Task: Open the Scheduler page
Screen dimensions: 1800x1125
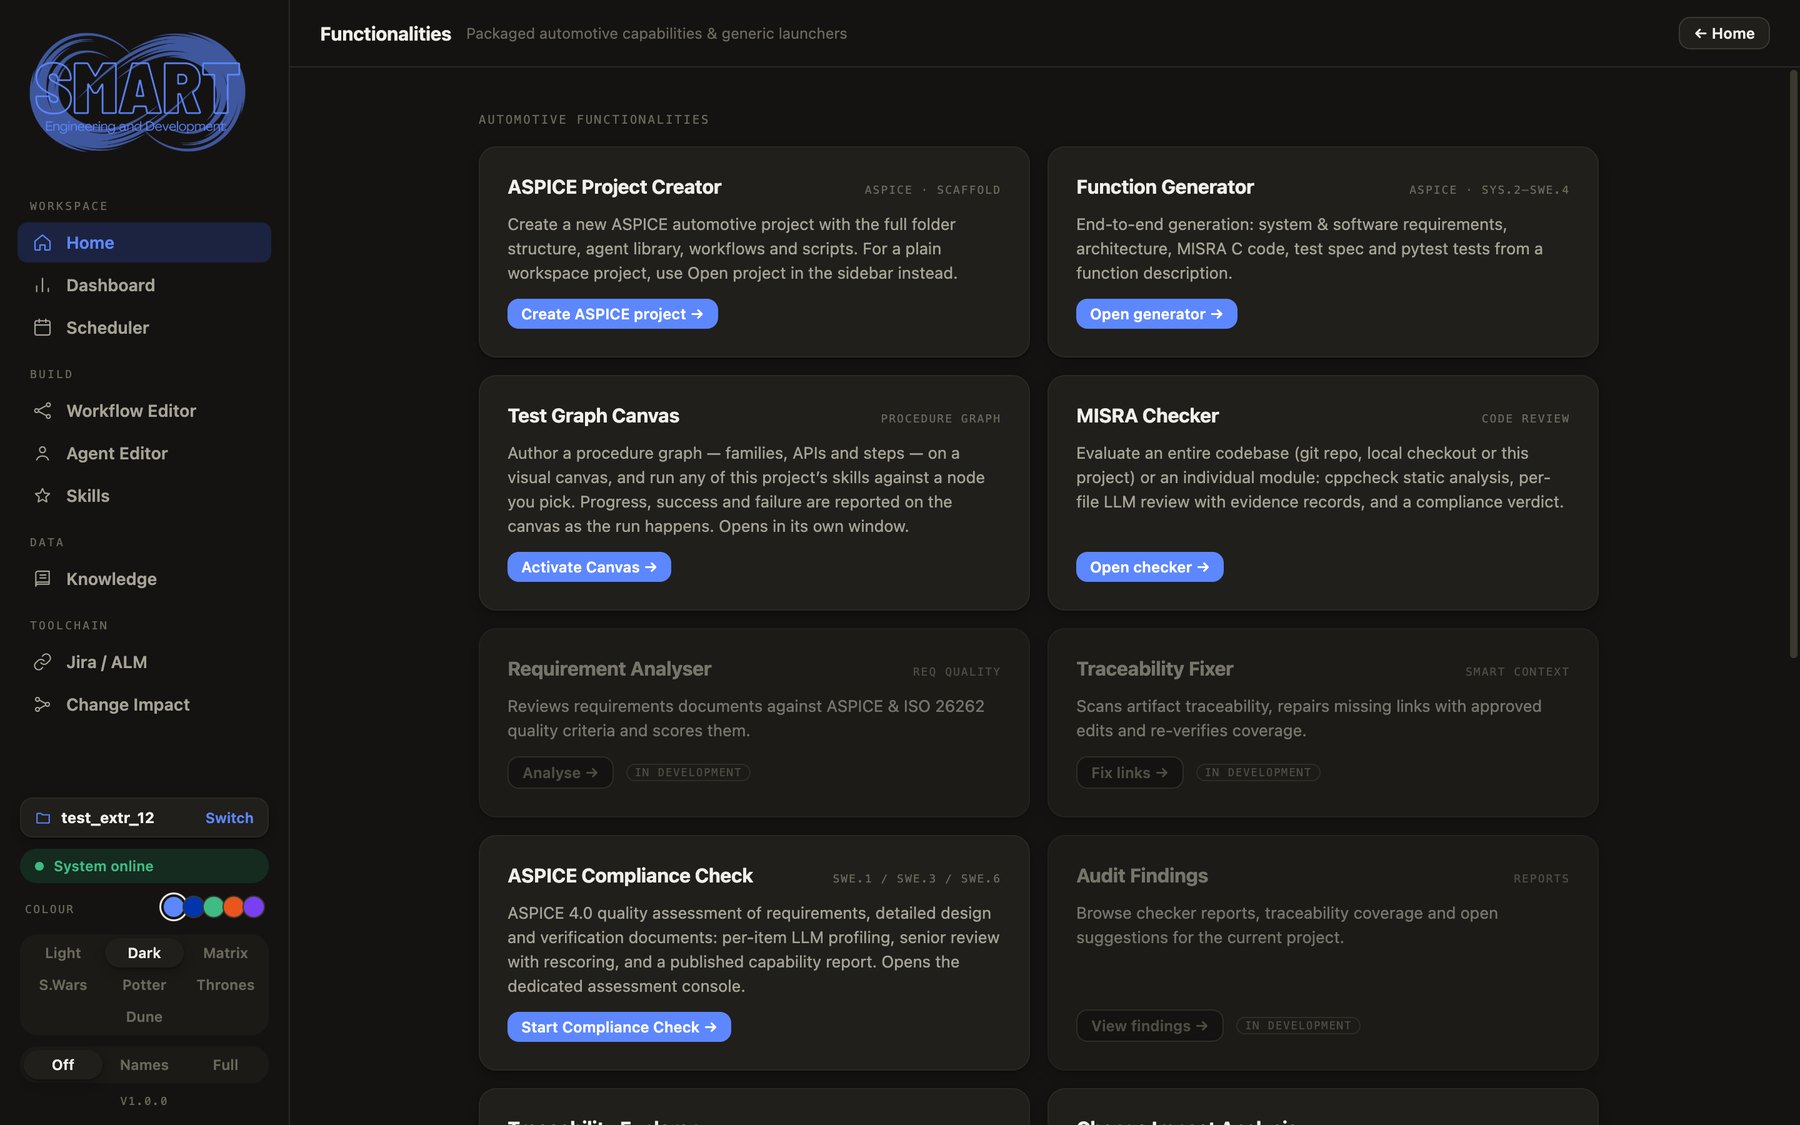Action: click(144, 328)
